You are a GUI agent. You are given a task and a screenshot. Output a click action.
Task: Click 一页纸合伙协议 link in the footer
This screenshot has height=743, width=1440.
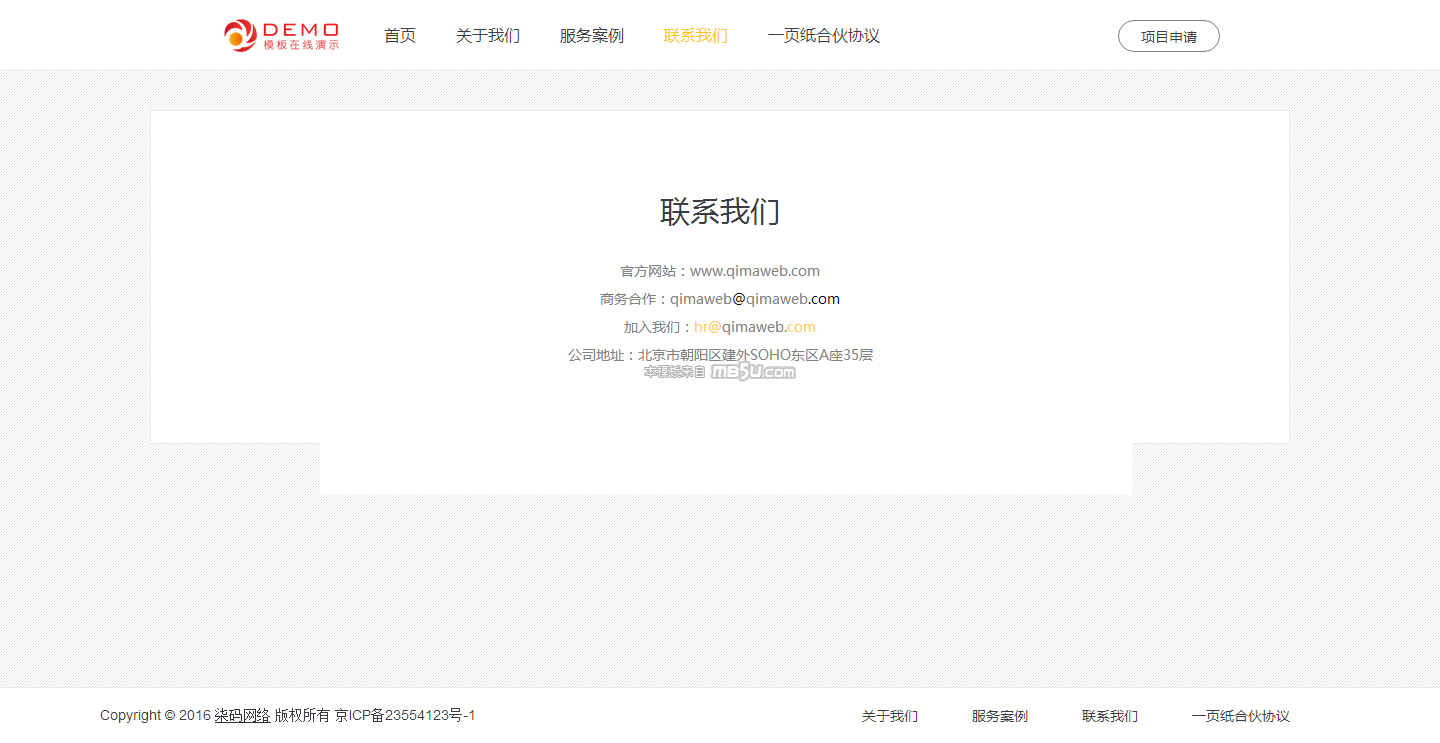pos(1241,716)
